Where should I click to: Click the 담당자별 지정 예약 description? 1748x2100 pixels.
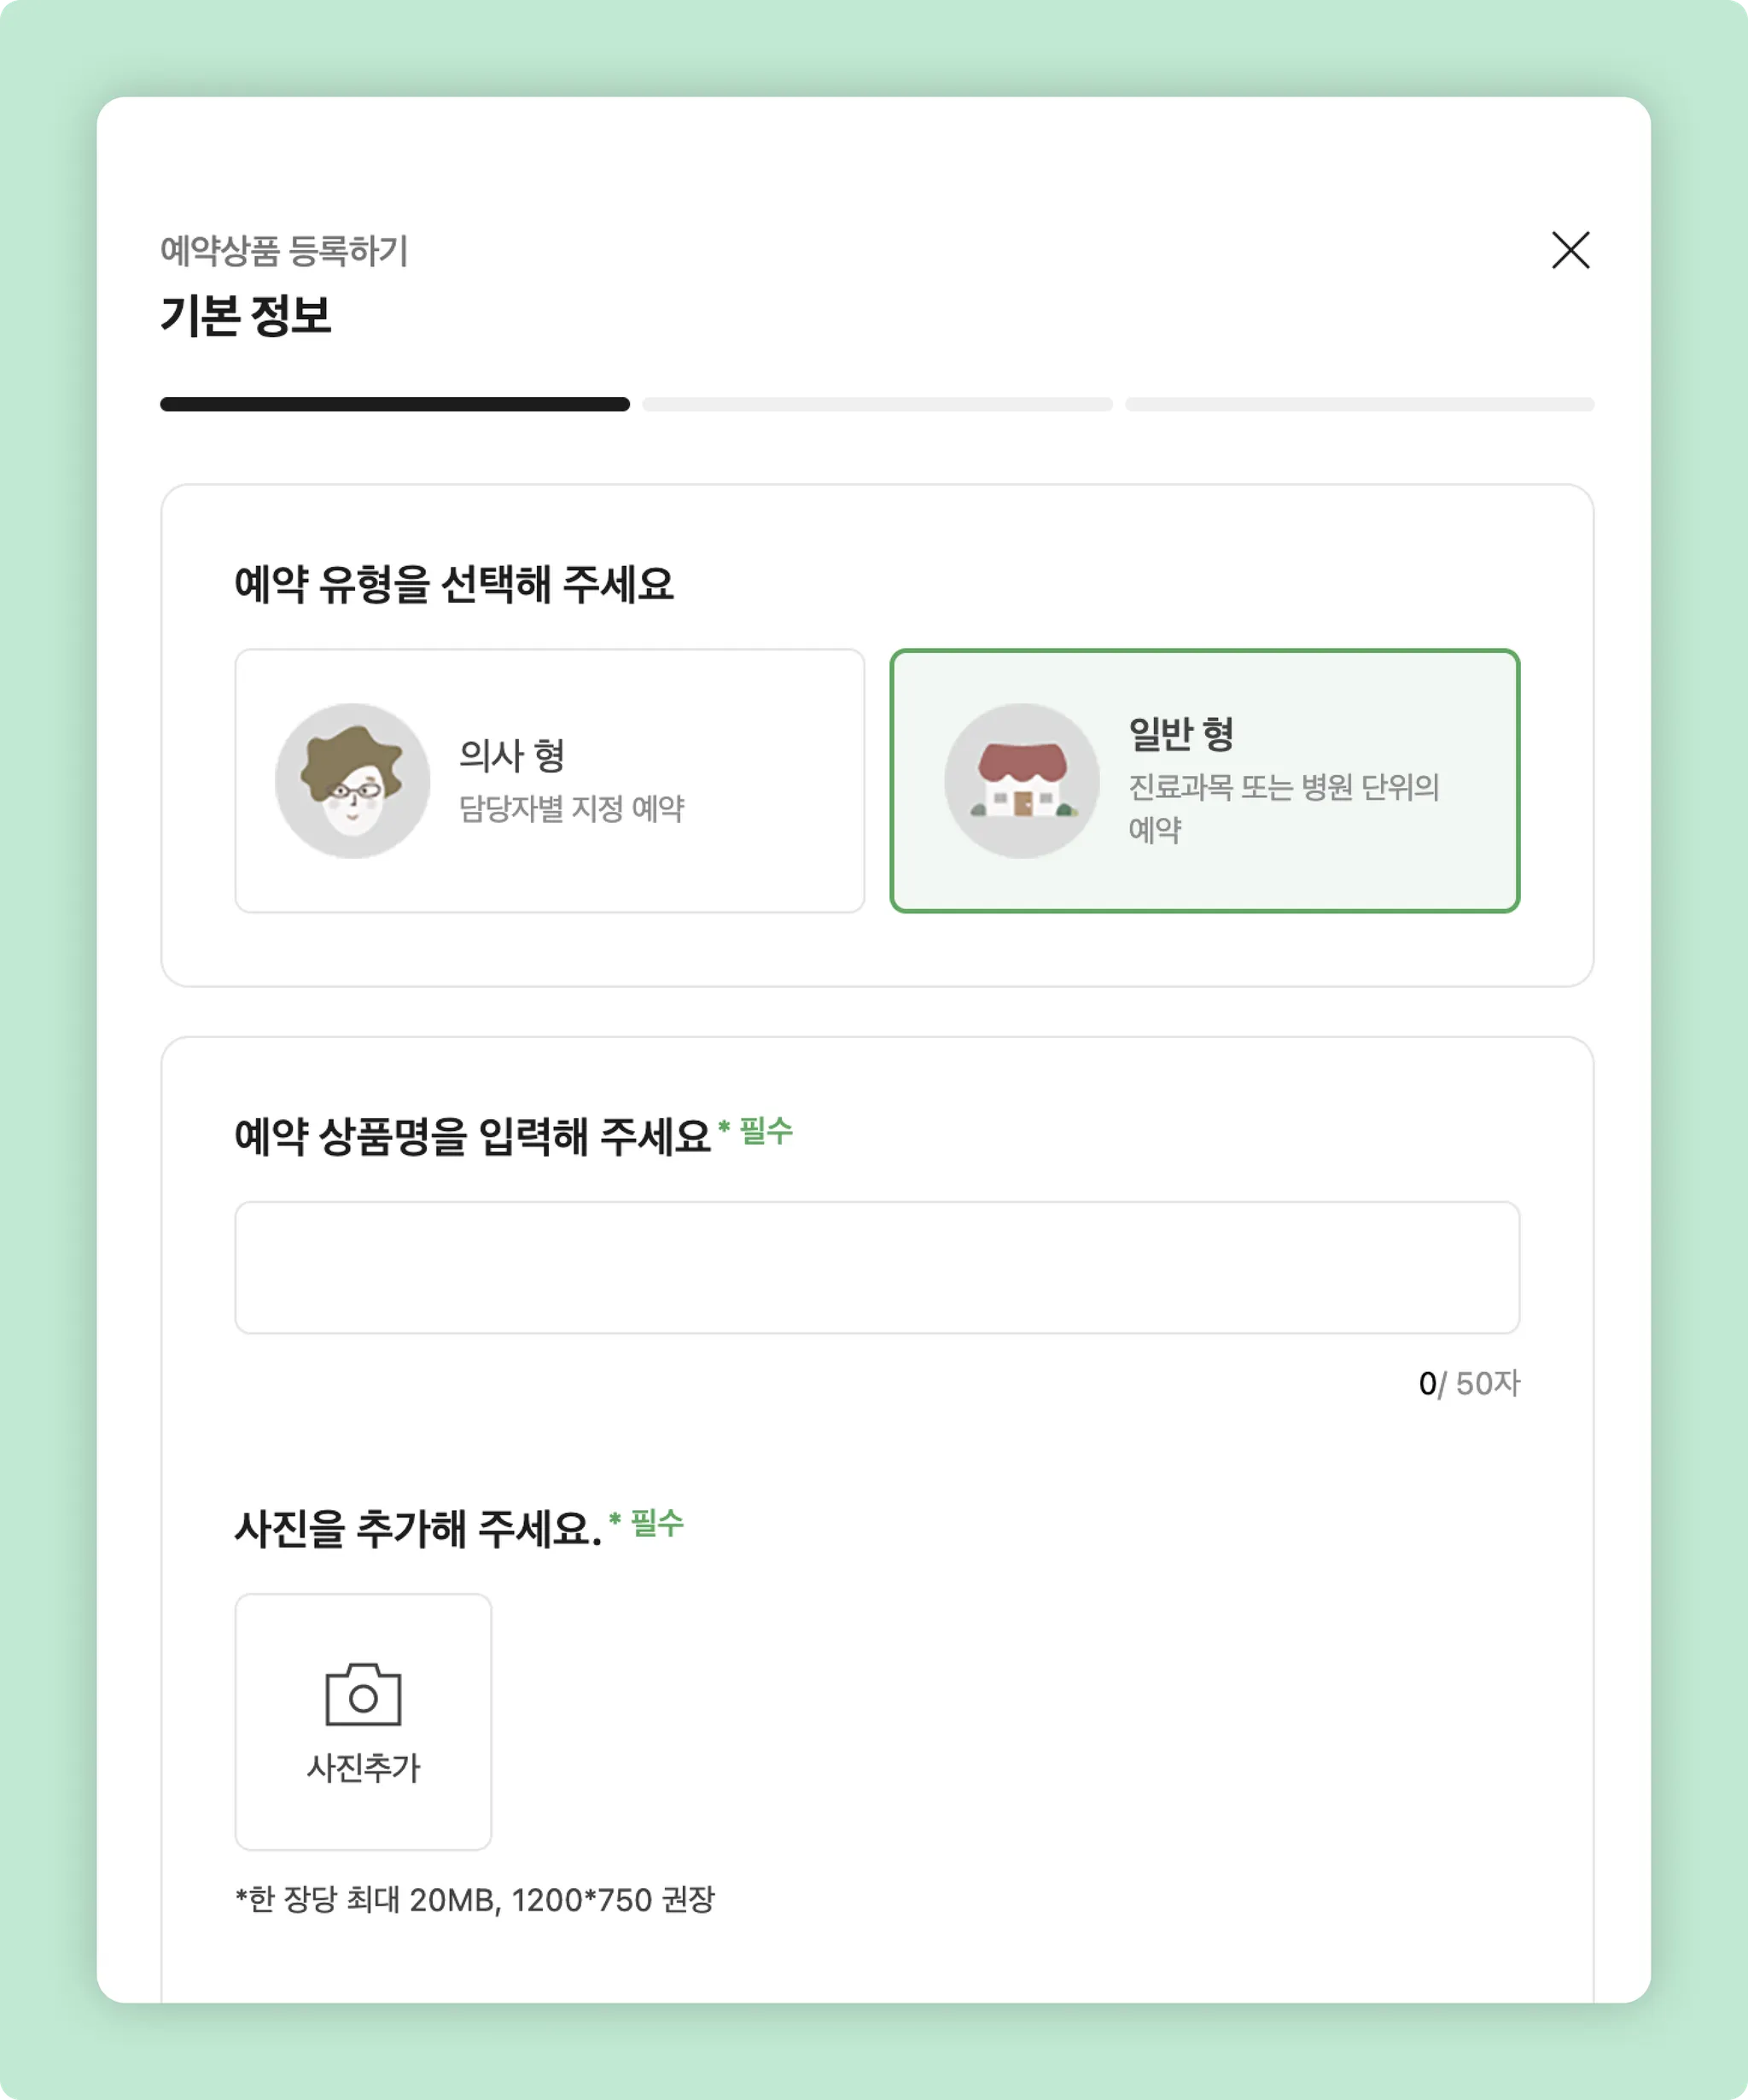pyautogui.click(x=571, y=808)
